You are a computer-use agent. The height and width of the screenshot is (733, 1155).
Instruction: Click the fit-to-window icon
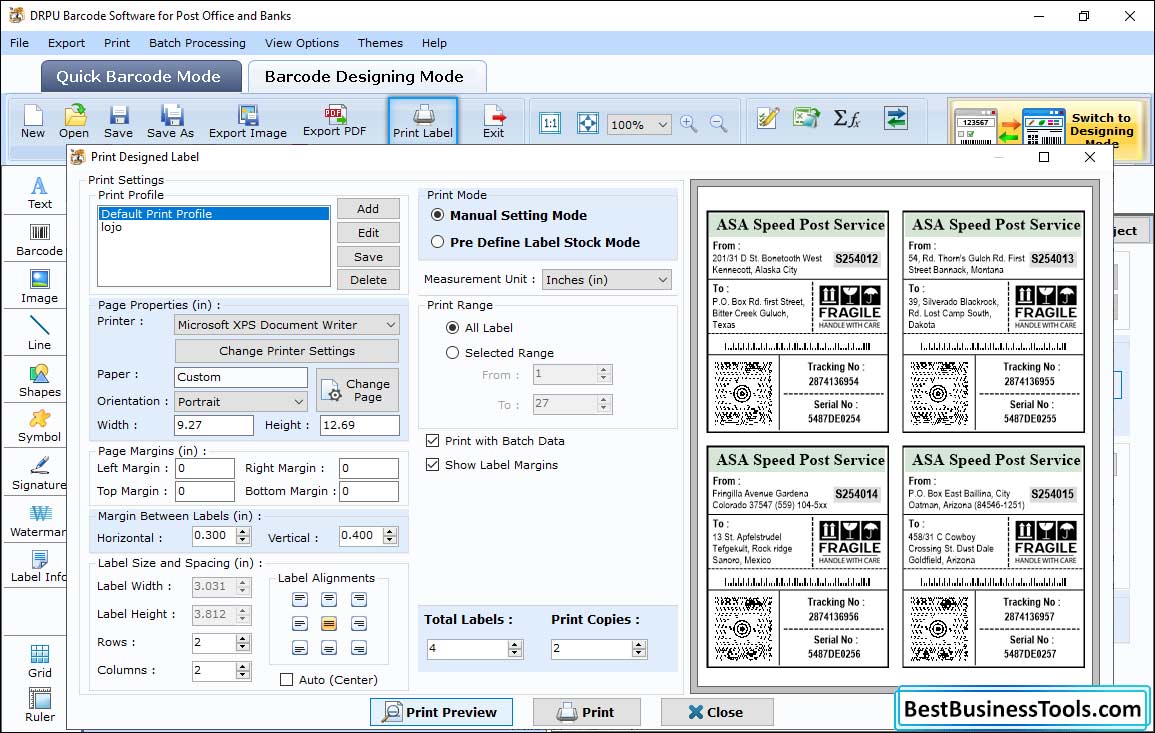pyautogui.click(x=588, y=123)
